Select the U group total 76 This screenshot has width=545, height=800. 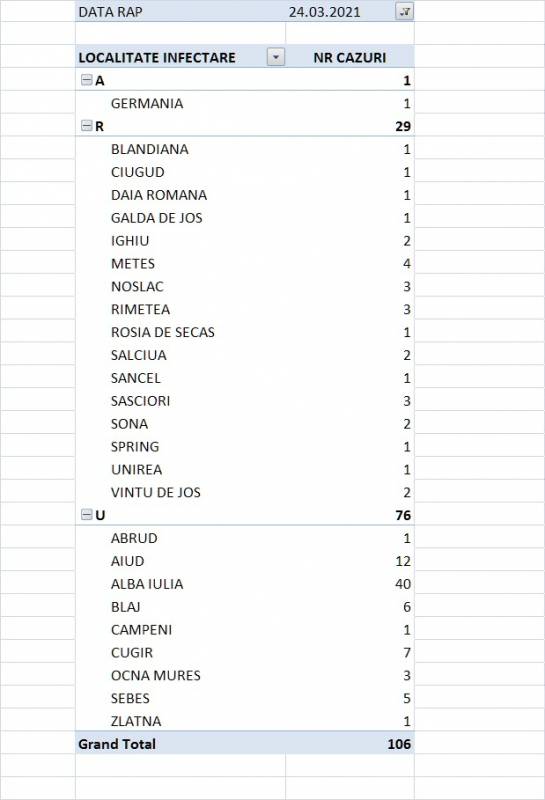[403, 515]
